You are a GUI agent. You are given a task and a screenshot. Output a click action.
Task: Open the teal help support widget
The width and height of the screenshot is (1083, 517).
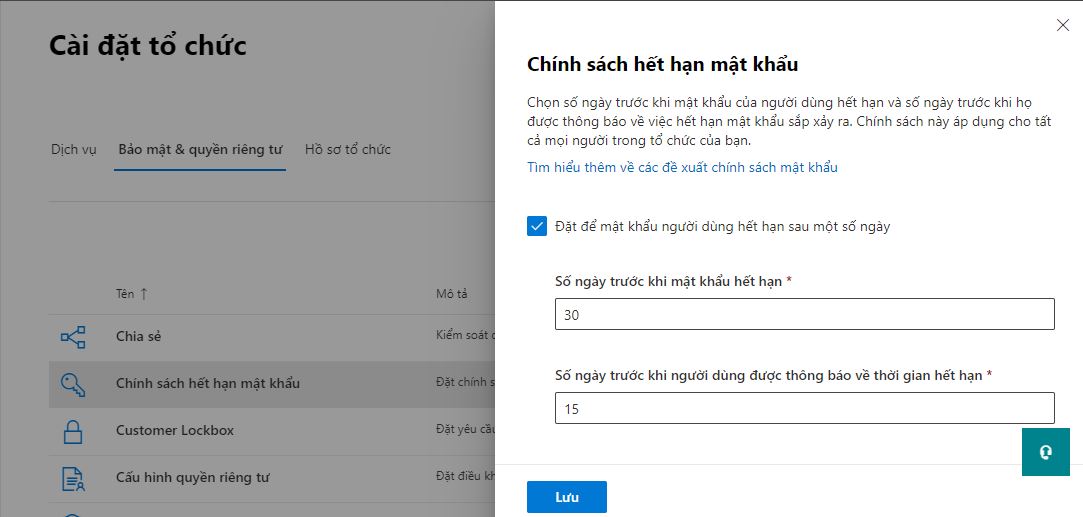[x=1046, y=452]
